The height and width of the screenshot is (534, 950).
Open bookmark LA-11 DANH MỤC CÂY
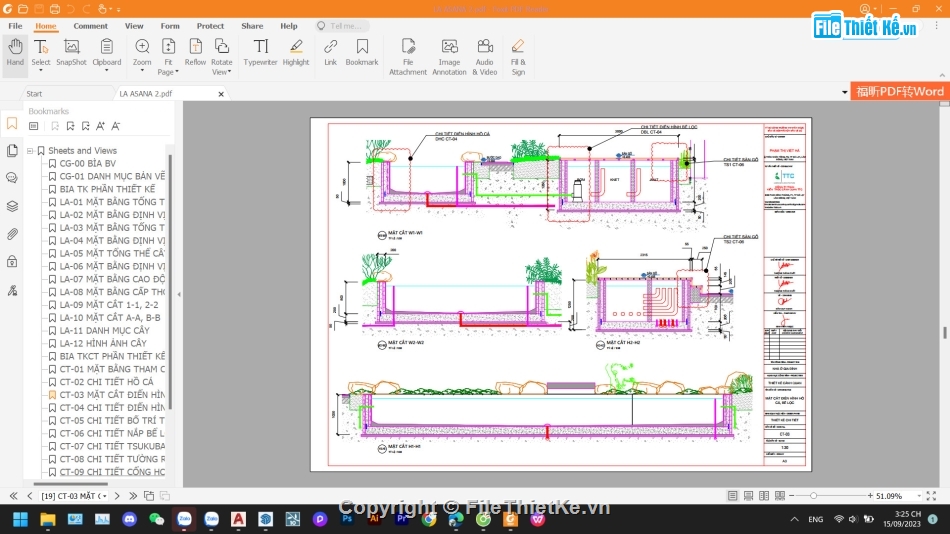click(104, 330)
